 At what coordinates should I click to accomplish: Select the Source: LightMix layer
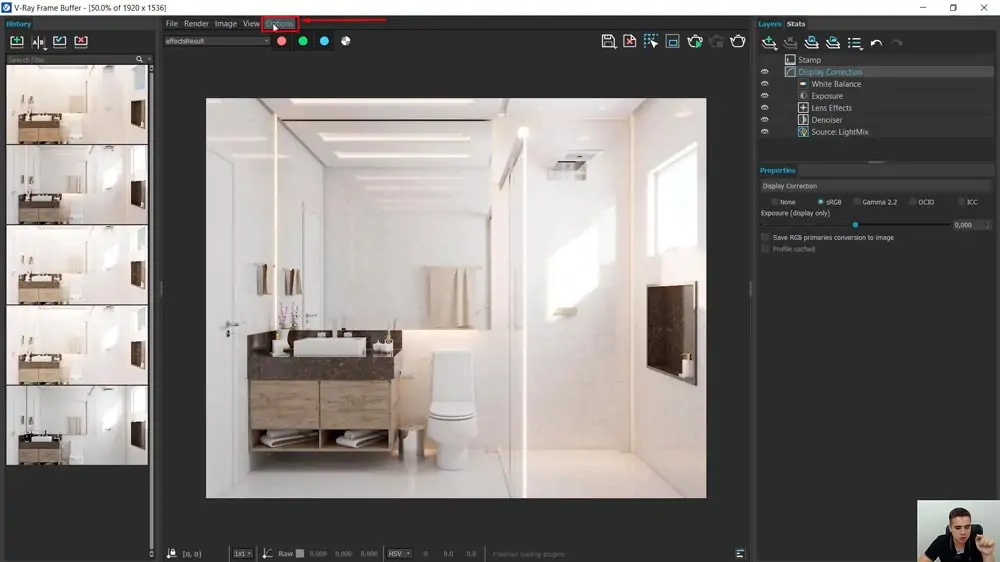[839, 132]
